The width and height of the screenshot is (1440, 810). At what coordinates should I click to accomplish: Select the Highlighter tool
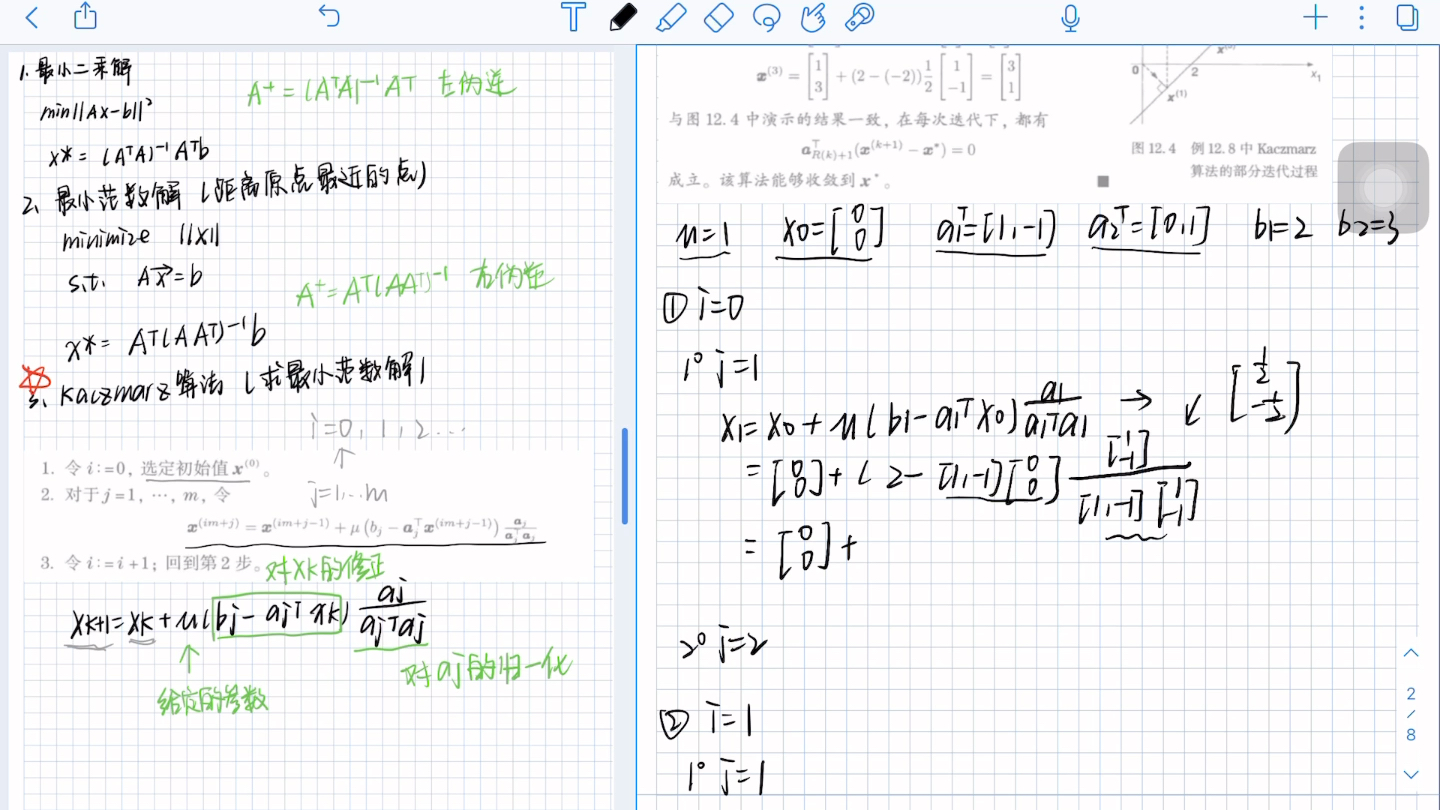[671, 17]
